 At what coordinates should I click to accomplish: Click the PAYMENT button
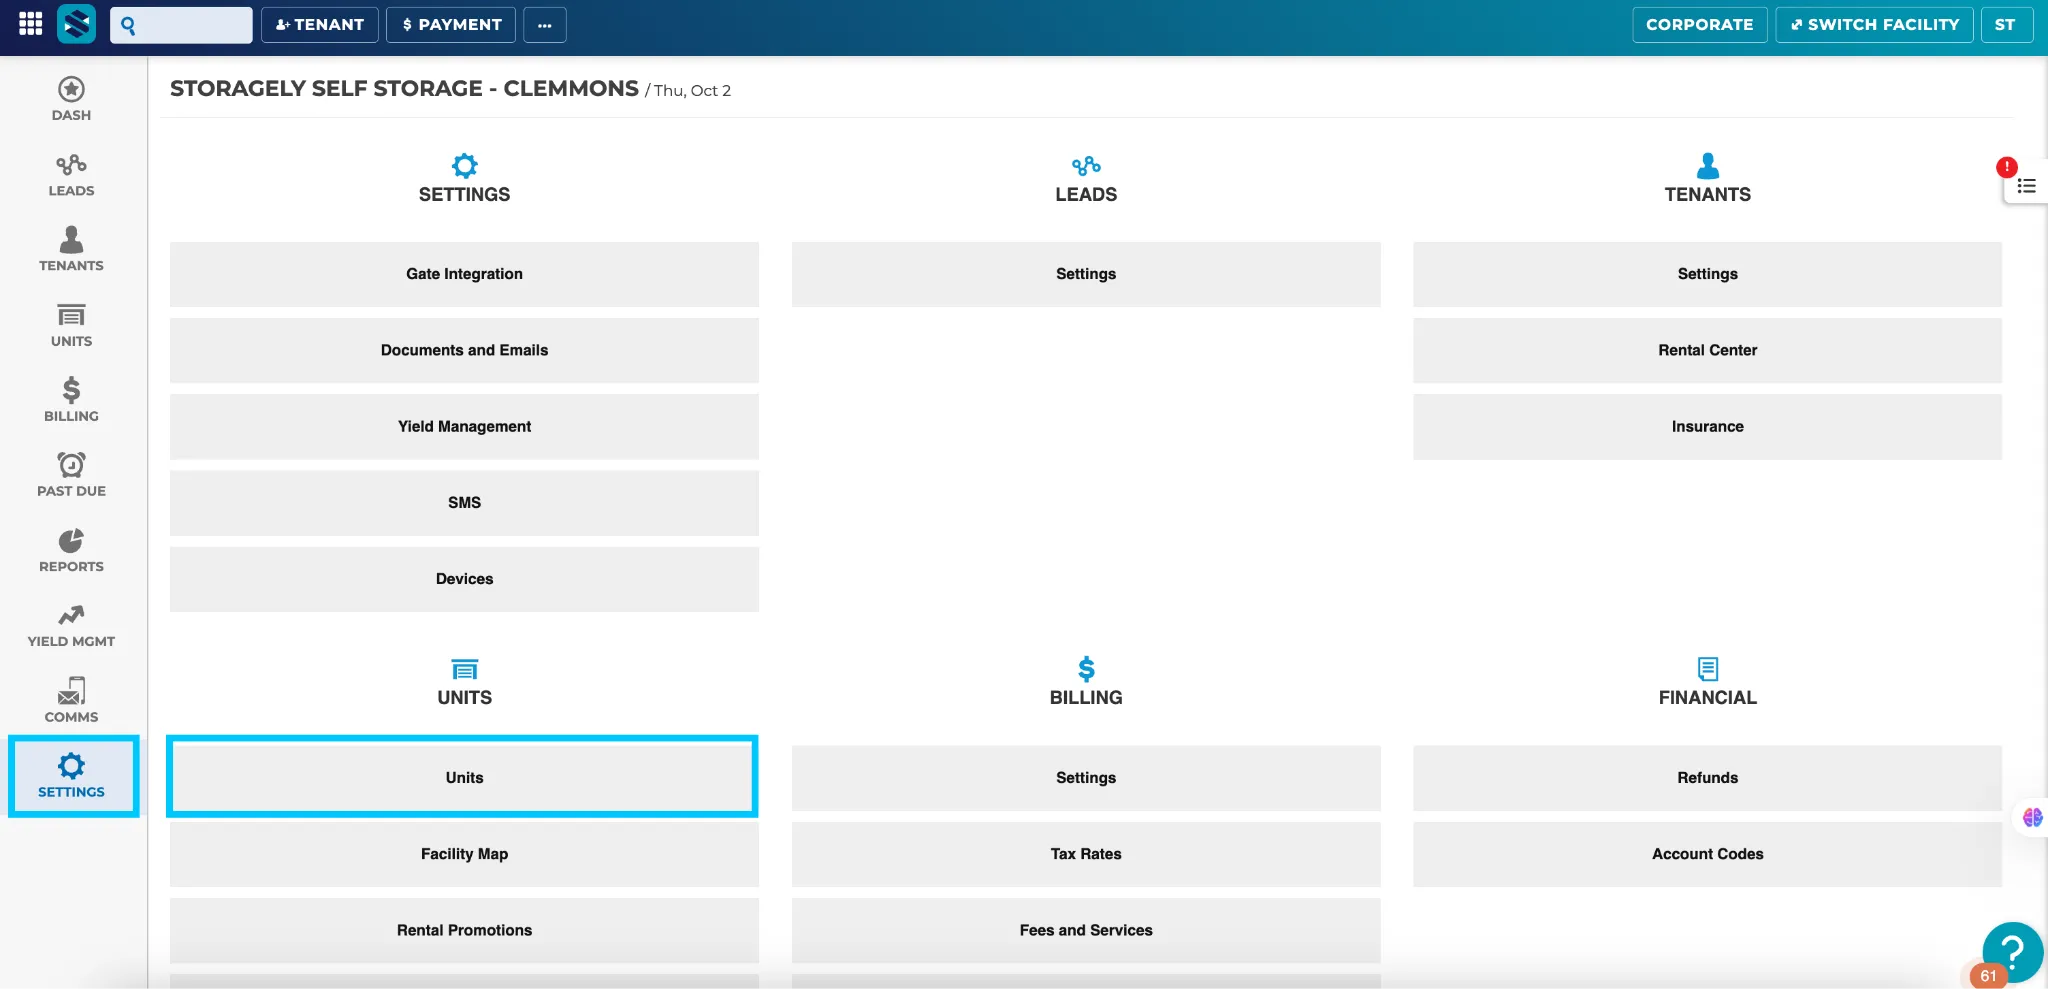tap(451, 25)
